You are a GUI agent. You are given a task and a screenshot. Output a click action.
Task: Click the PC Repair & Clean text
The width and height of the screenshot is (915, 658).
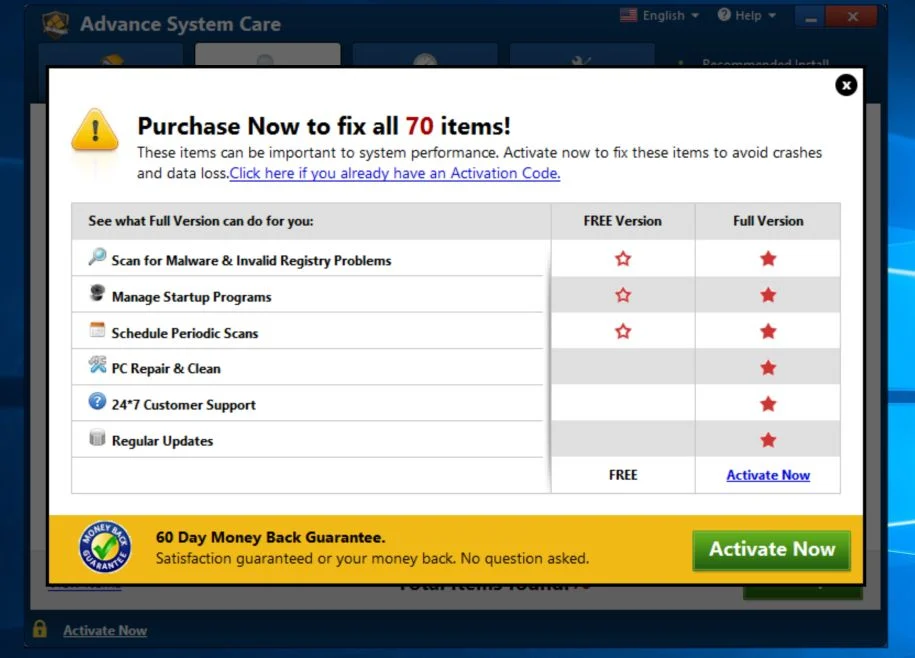tap(166, 369)
